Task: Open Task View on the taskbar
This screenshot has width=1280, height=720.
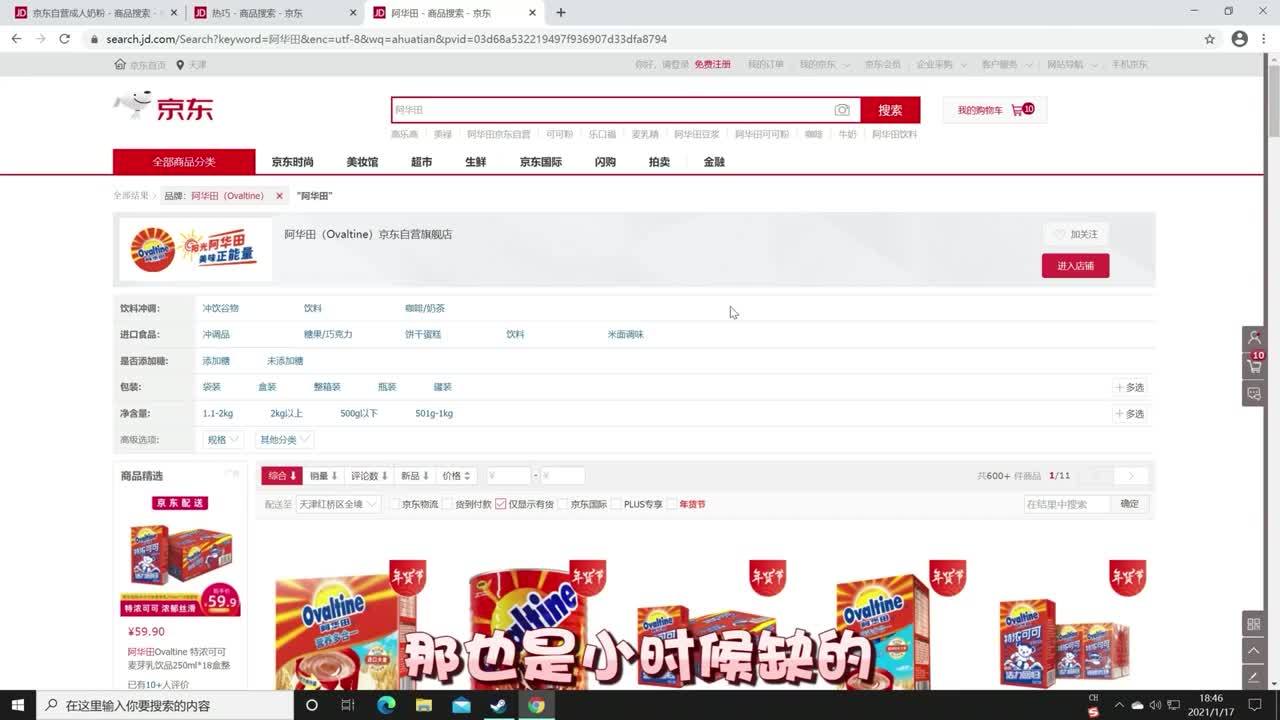Action: coord(348,705)
